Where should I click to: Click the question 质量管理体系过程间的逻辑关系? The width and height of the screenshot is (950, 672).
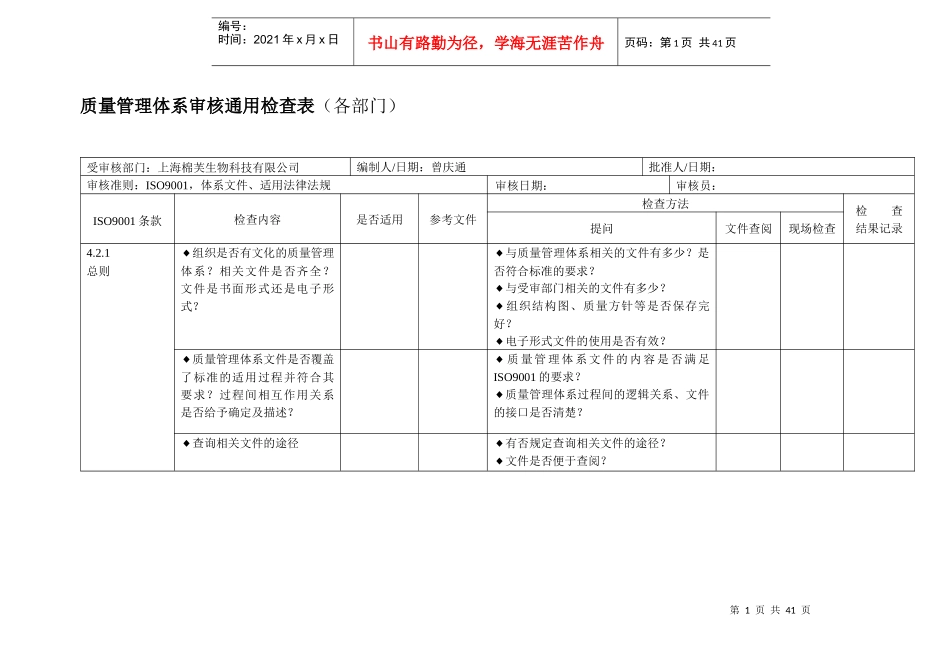click(602, 403)
